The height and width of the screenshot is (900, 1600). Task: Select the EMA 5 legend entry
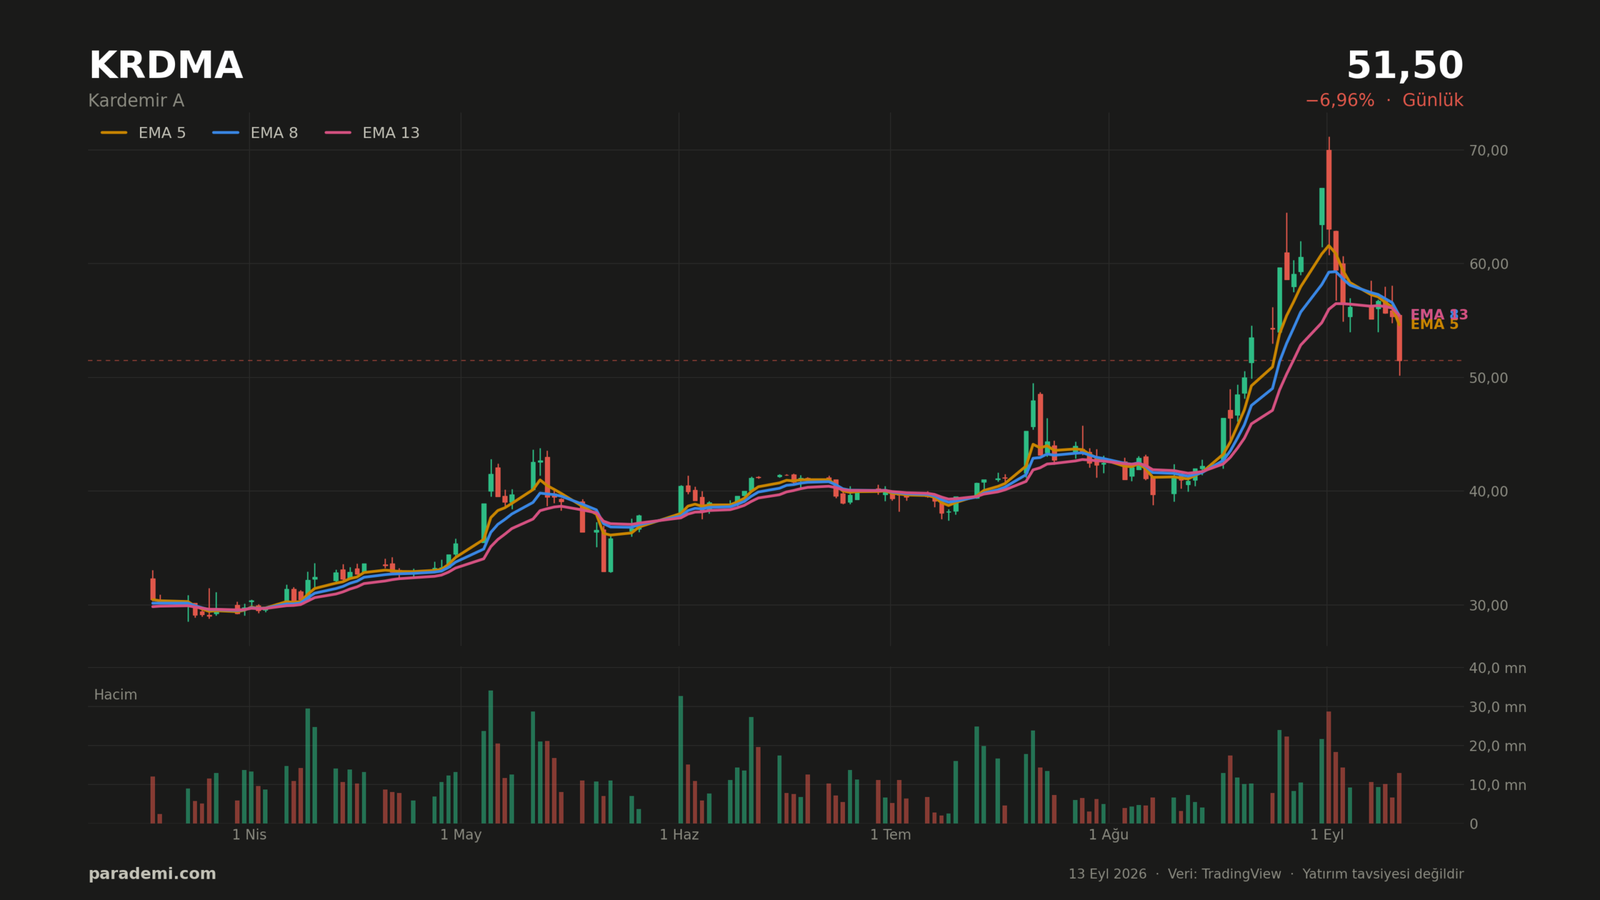(x=143, y=133)
